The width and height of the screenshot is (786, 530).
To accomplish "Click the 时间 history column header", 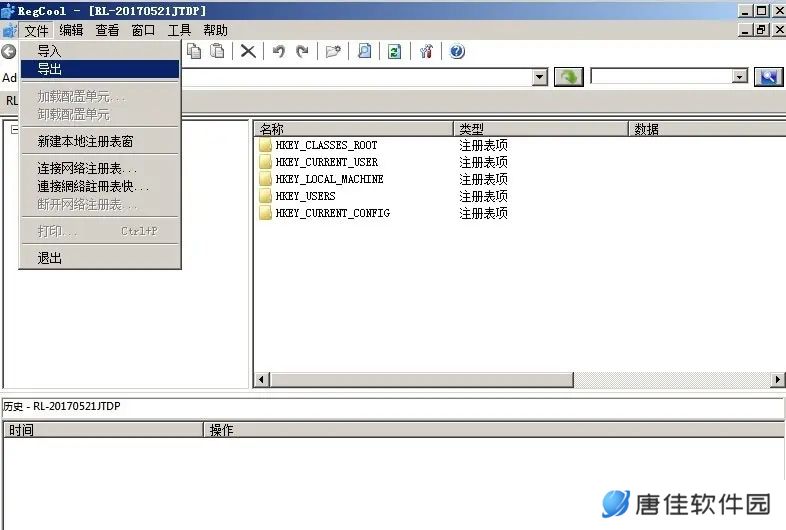I will (x=103, y=430).
